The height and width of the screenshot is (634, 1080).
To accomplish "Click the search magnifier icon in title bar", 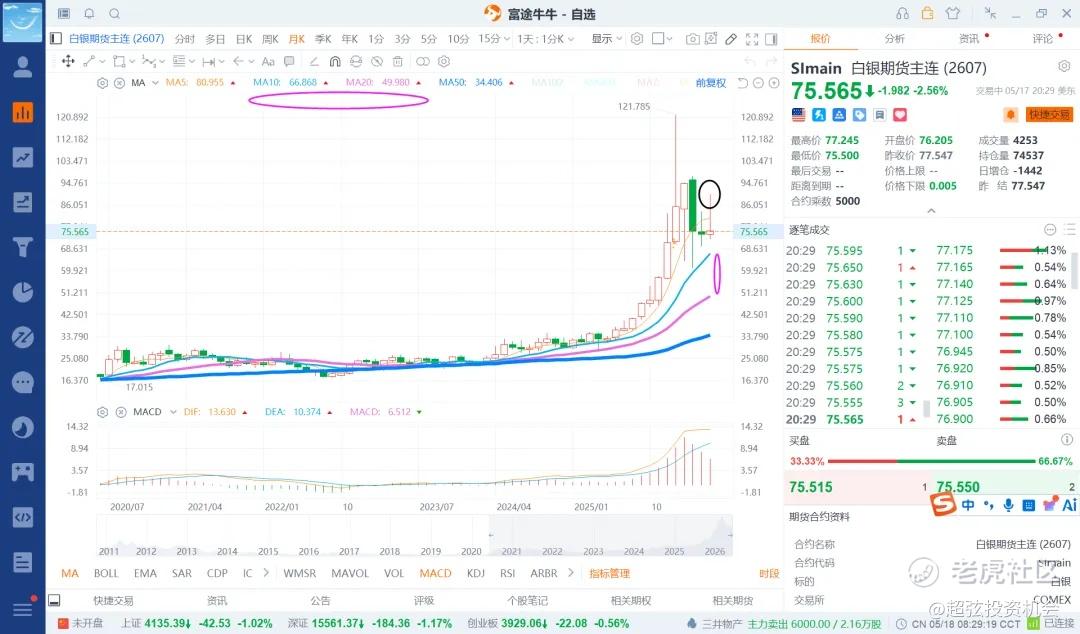I will pyautogui.click(x=114, y=14).
